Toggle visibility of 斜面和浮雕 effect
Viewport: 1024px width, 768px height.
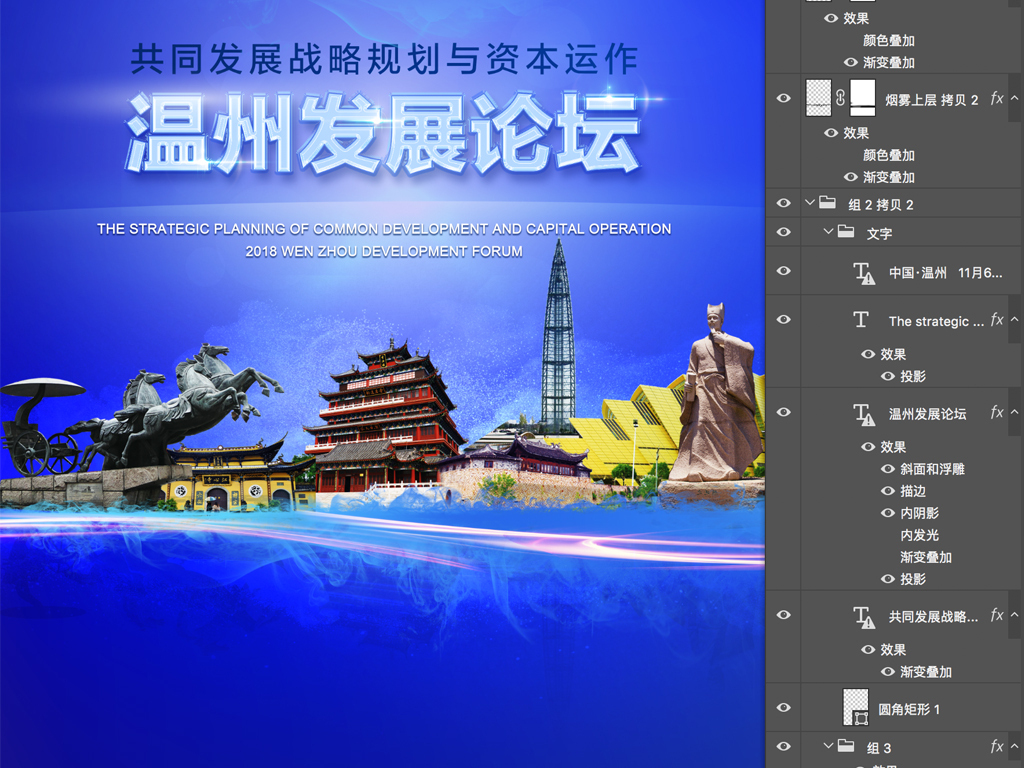click(888, 469)
